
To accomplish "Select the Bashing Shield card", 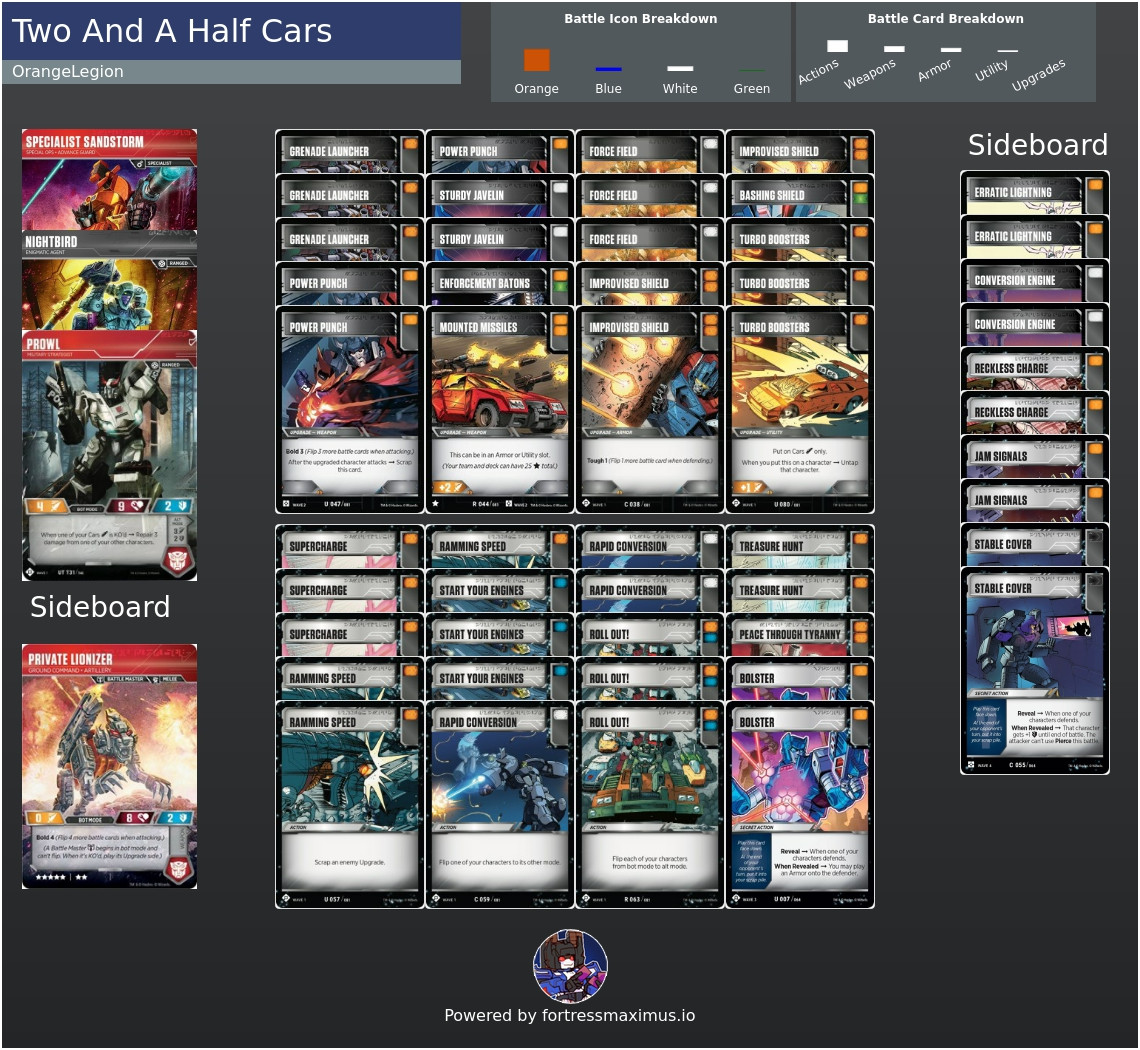I will [800, 196].
